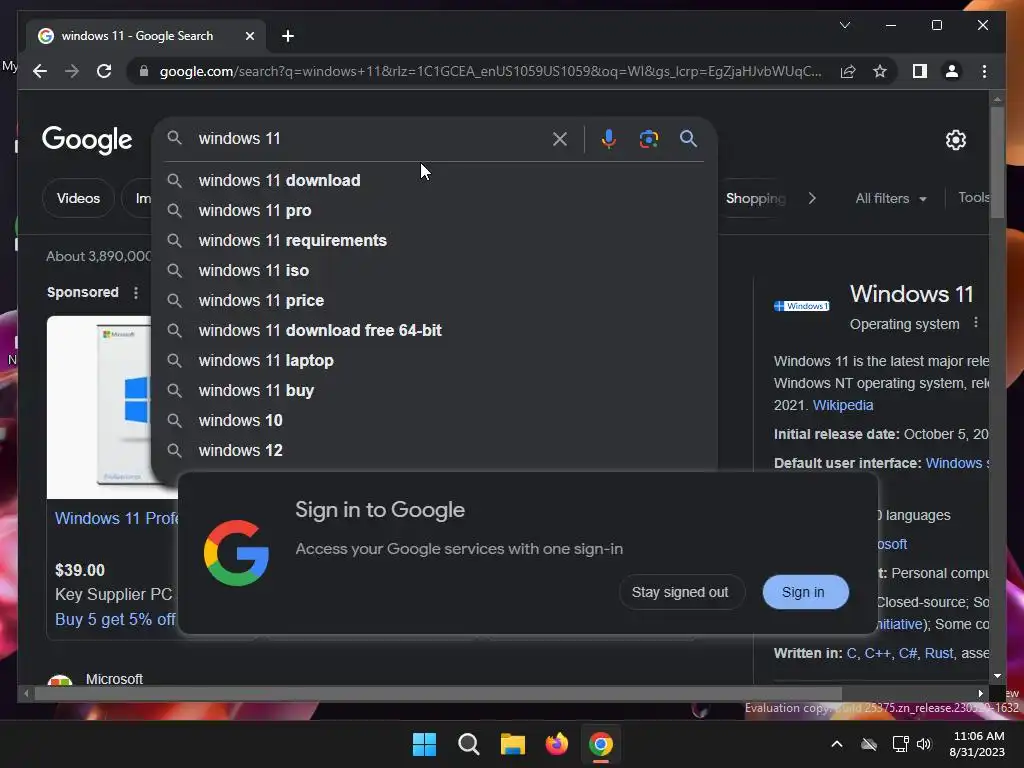Screen dimensions: 1024x768
Task: Select suggestion windows 11 laptop
Action: [434, 360]
